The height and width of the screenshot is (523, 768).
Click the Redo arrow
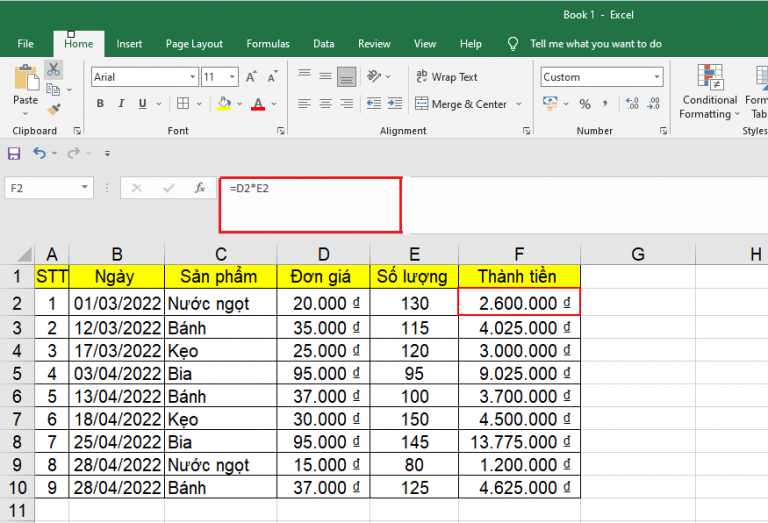point(73,153)
